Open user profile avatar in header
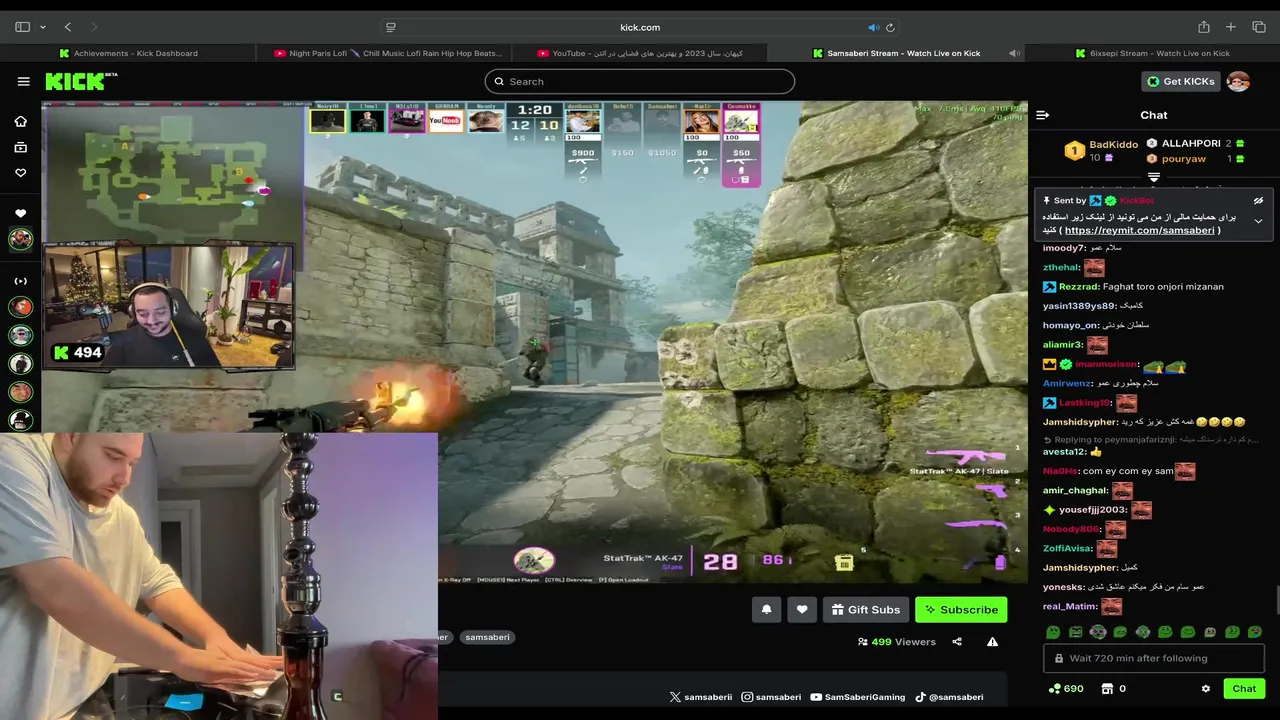1280x720 pixels. tap(1238, 82)
